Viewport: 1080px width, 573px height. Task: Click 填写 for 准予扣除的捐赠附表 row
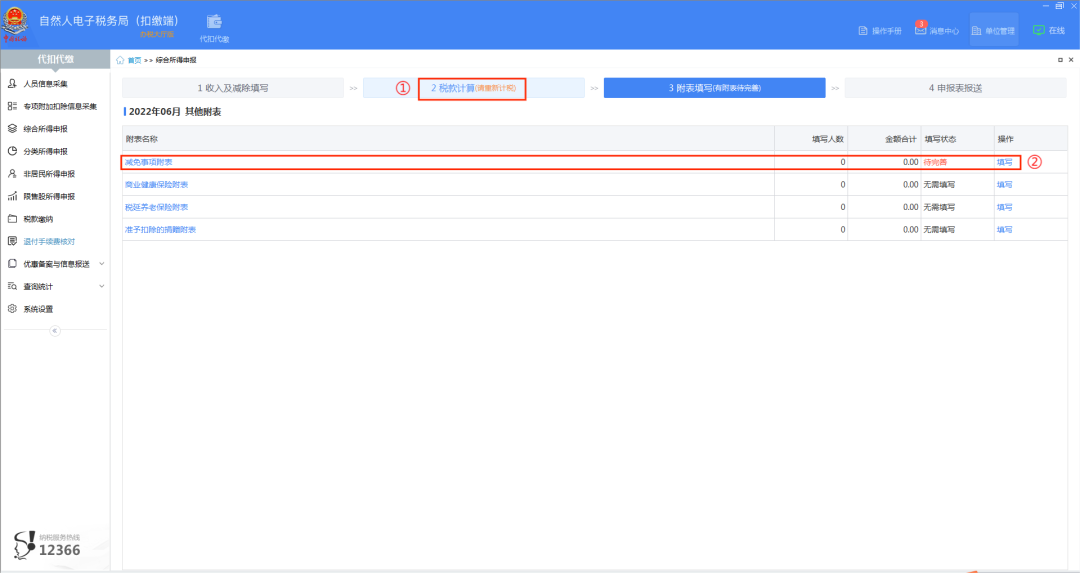[x=1004, y=230]
